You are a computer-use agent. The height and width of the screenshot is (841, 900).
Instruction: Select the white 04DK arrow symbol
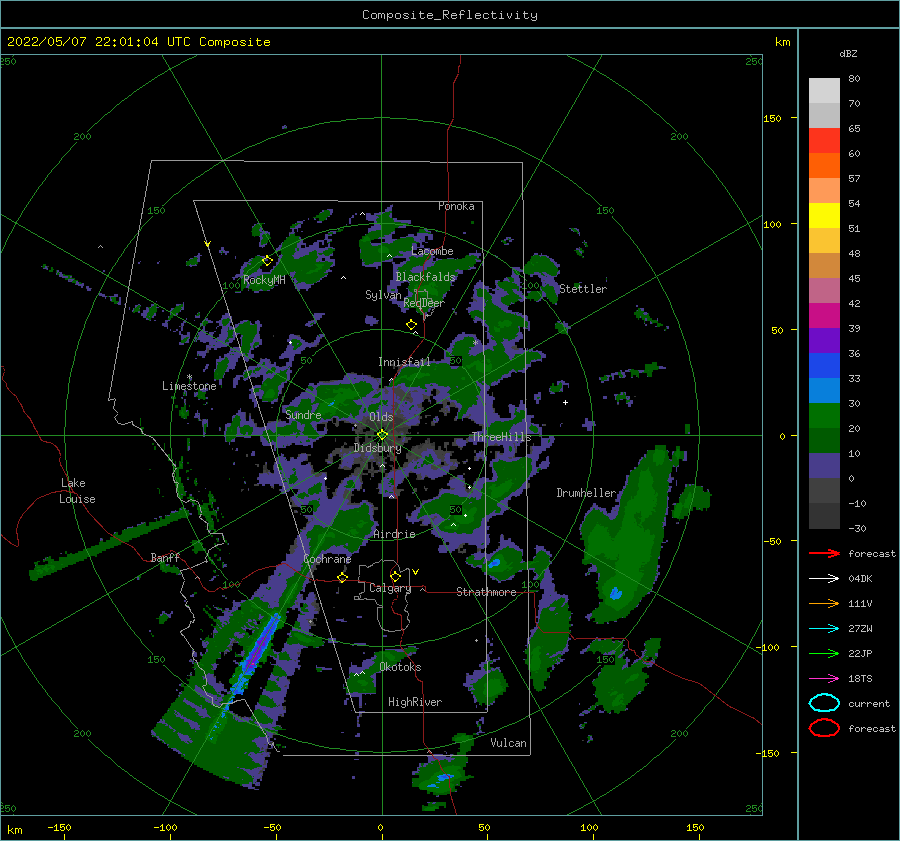pos(824,578)
